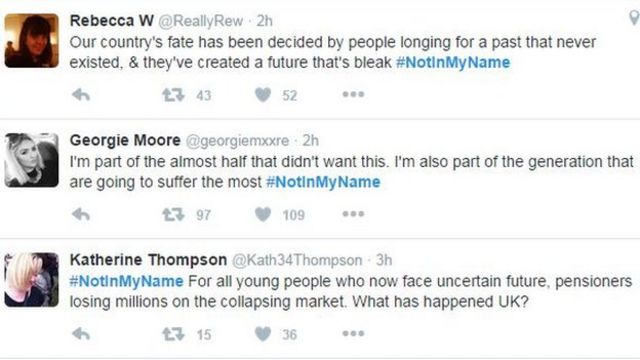Open Katherine Thompson's profile picture

pos(31,280)
